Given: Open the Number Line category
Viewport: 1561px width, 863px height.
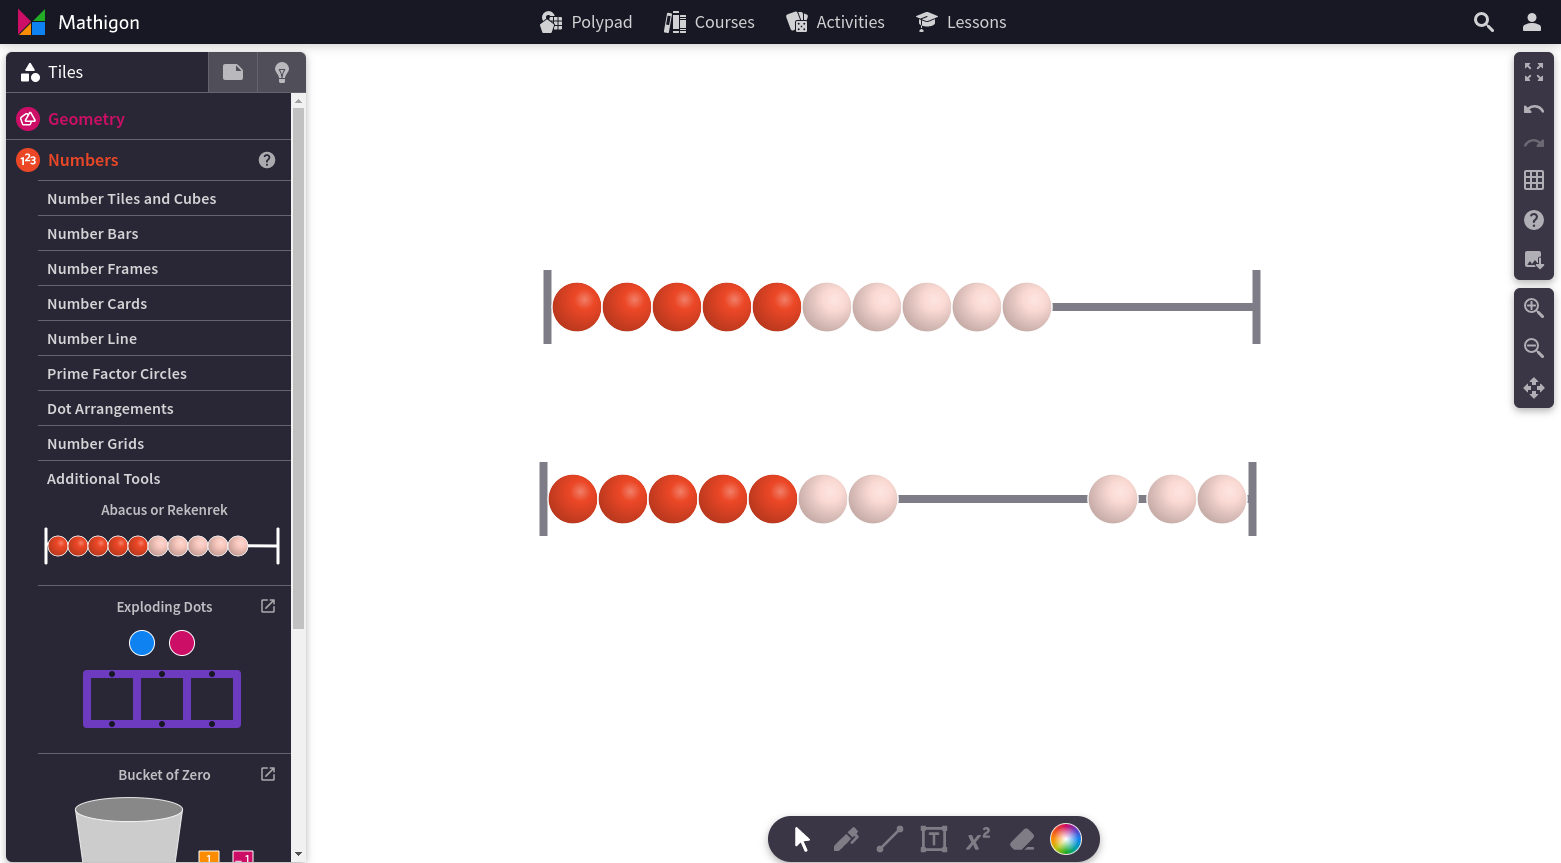Looking at the screenshot, I should (x=92, y=338).
